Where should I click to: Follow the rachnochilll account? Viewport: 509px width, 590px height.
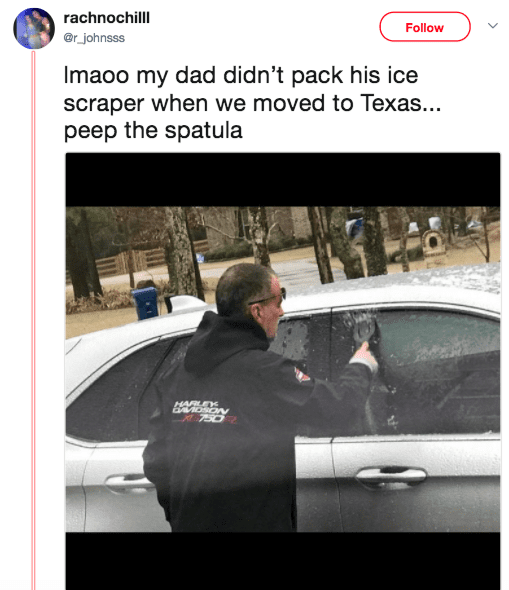(425, 27)
